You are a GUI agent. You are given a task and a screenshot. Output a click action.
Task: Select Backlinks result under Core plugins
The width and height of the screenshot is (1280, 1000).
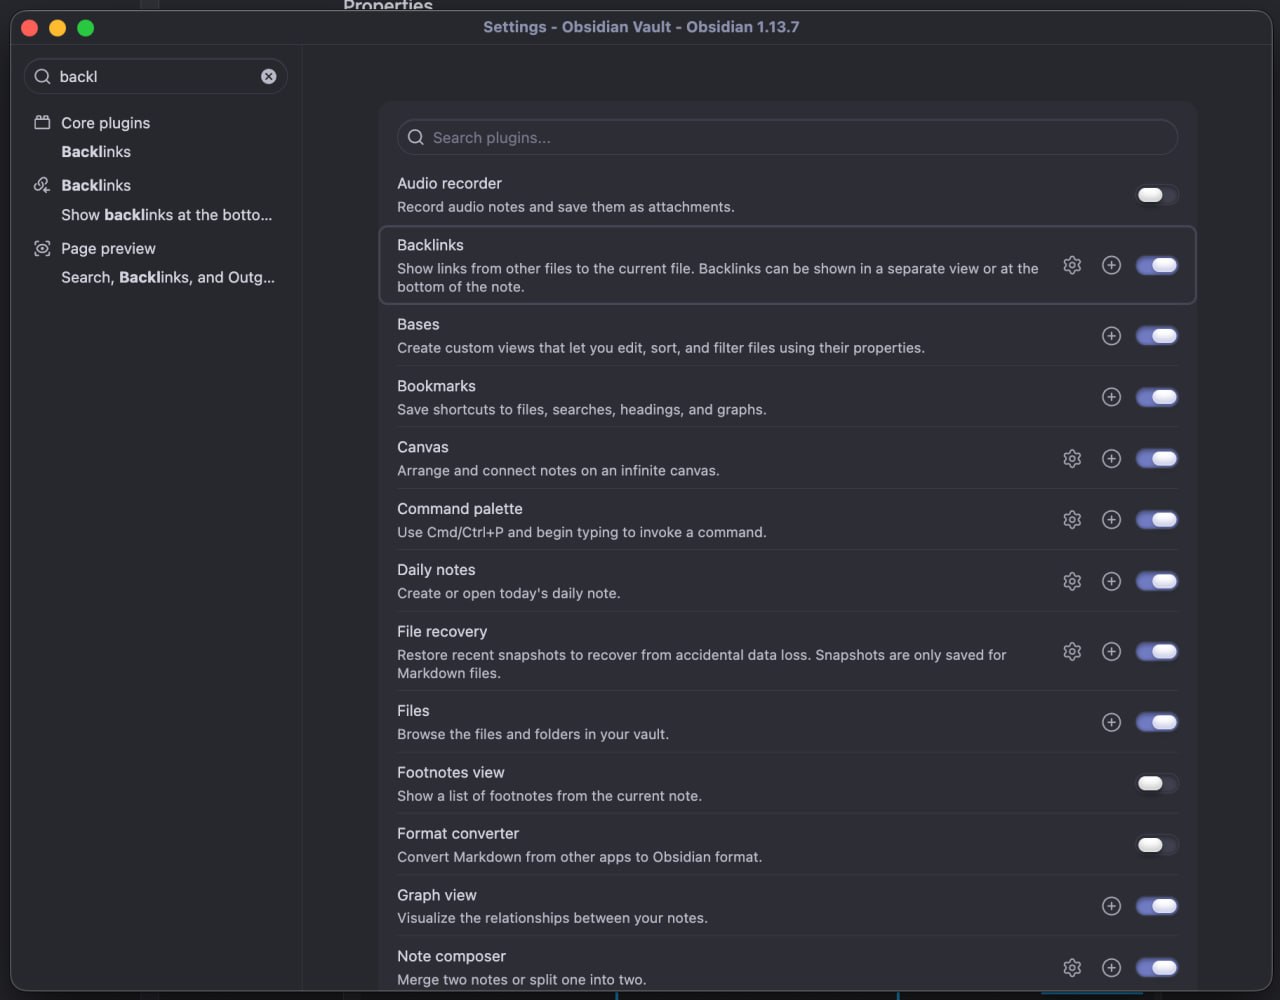click(x=96, y=152)
